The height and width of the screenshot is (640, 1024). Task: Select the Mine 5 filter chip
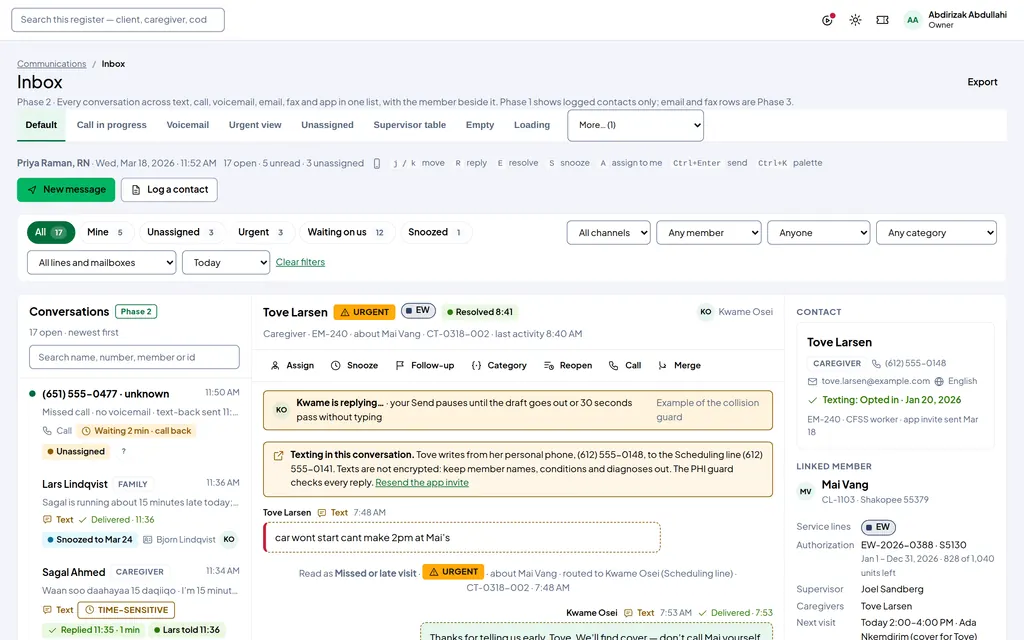coord(106,232)
